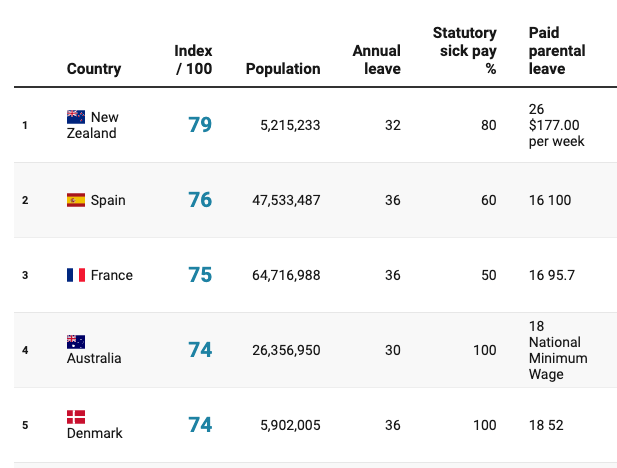Click the Denmark country name

(95, 433)
